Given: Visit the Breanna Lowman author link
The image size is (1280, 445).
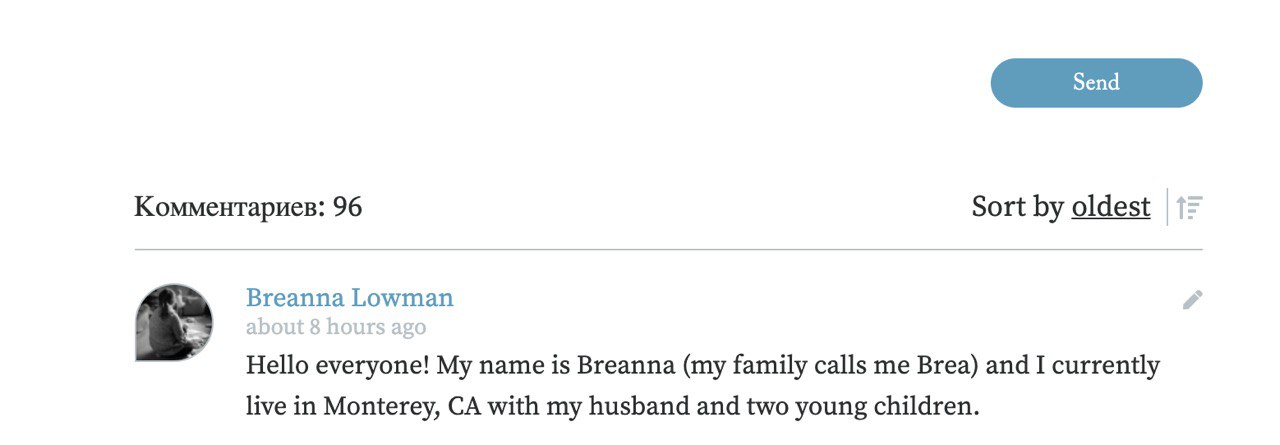Looking at the screenshot, I should coord(349,298).
